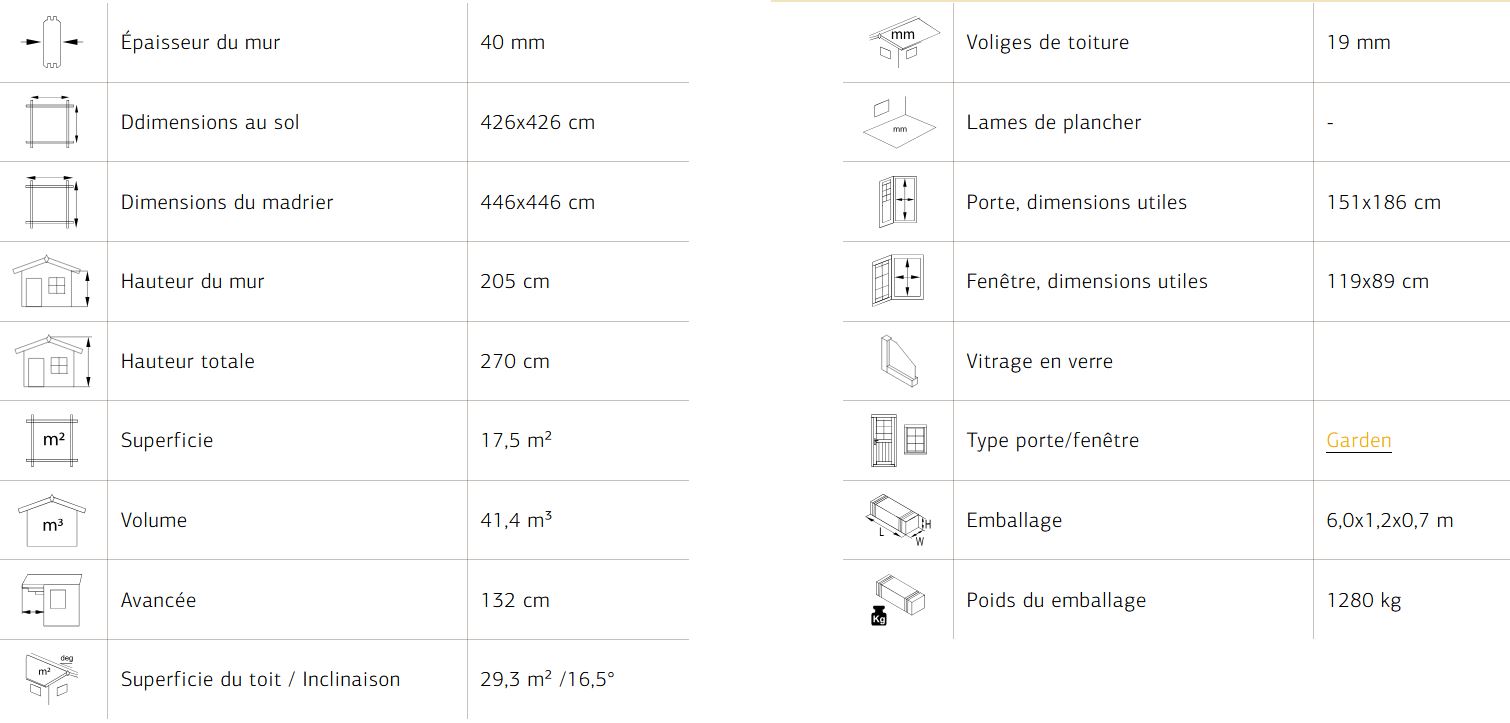
Task: Click the 'Dimensions du madrier' label
Action: pyautogui.click(x=227, y=202)
